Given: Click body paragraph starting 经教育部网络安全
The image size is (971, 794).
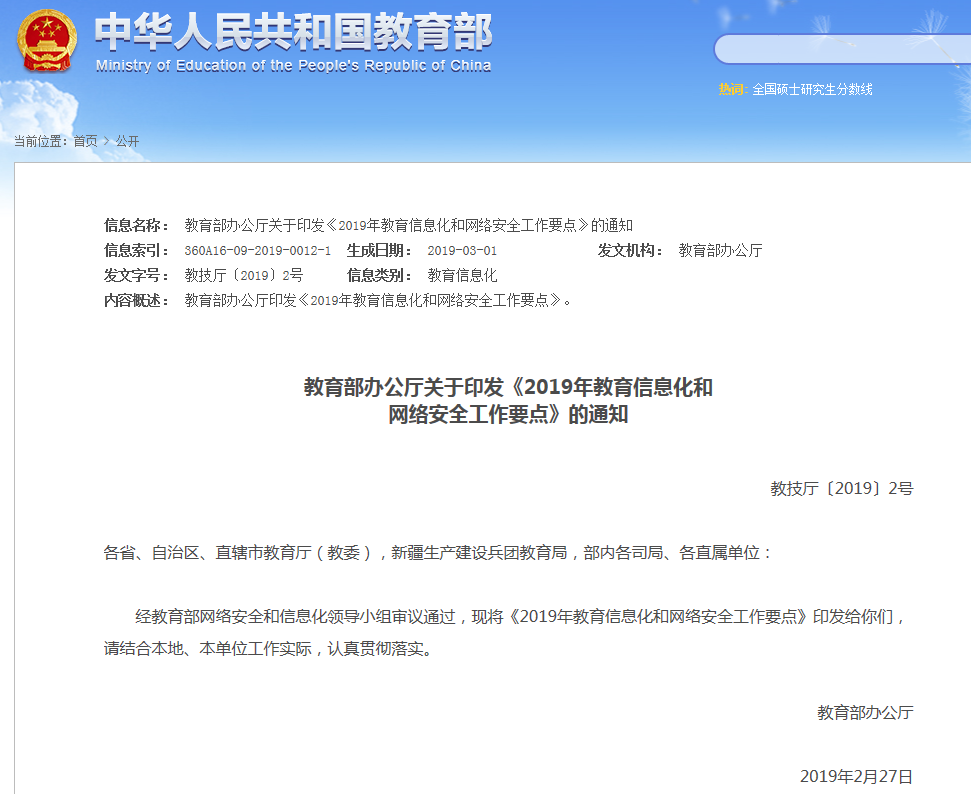Looking at the screenshot, I should (x=506, y=632).
